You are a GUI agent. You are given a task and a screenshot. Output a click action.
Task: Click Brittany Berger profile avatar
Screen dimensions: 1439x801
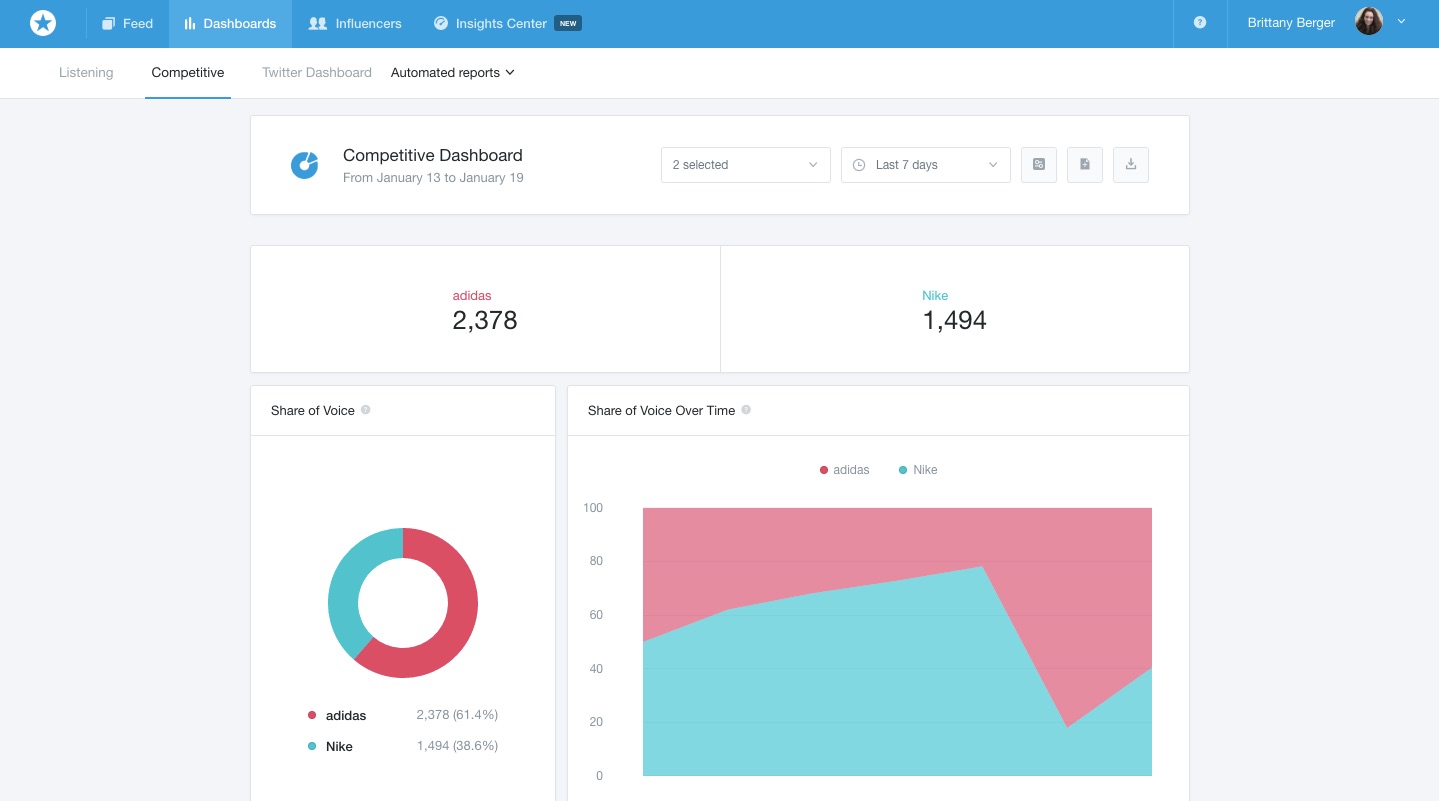[1369, 21]
